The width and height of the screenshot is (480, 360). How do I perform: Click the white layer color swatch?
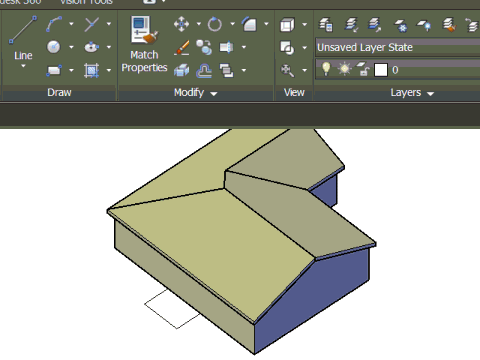click(x=381, y=70)
